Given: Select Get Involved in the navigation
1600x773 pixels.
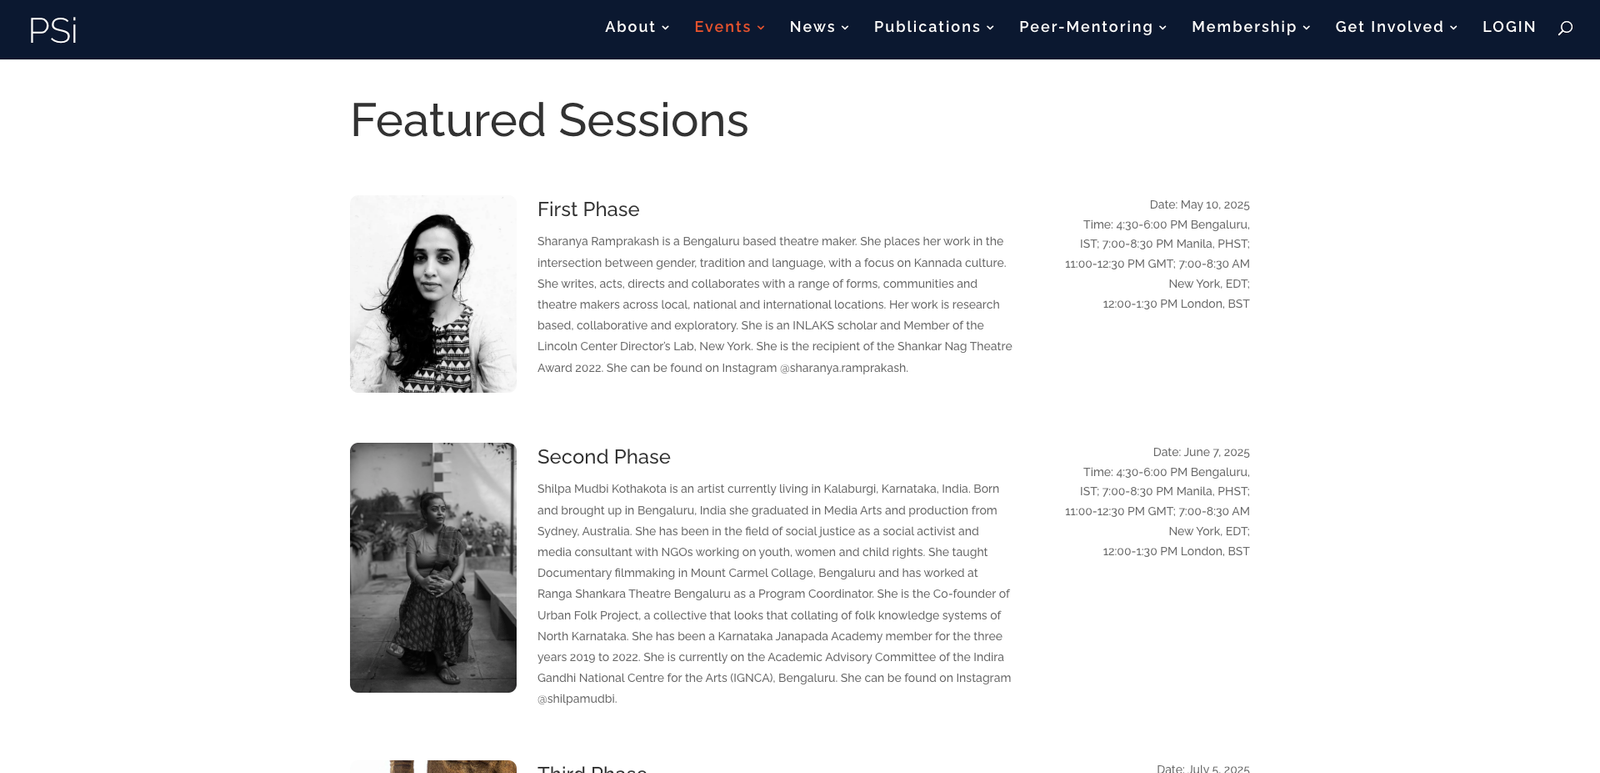Looking at the screenshot, I should [1389, 27].
